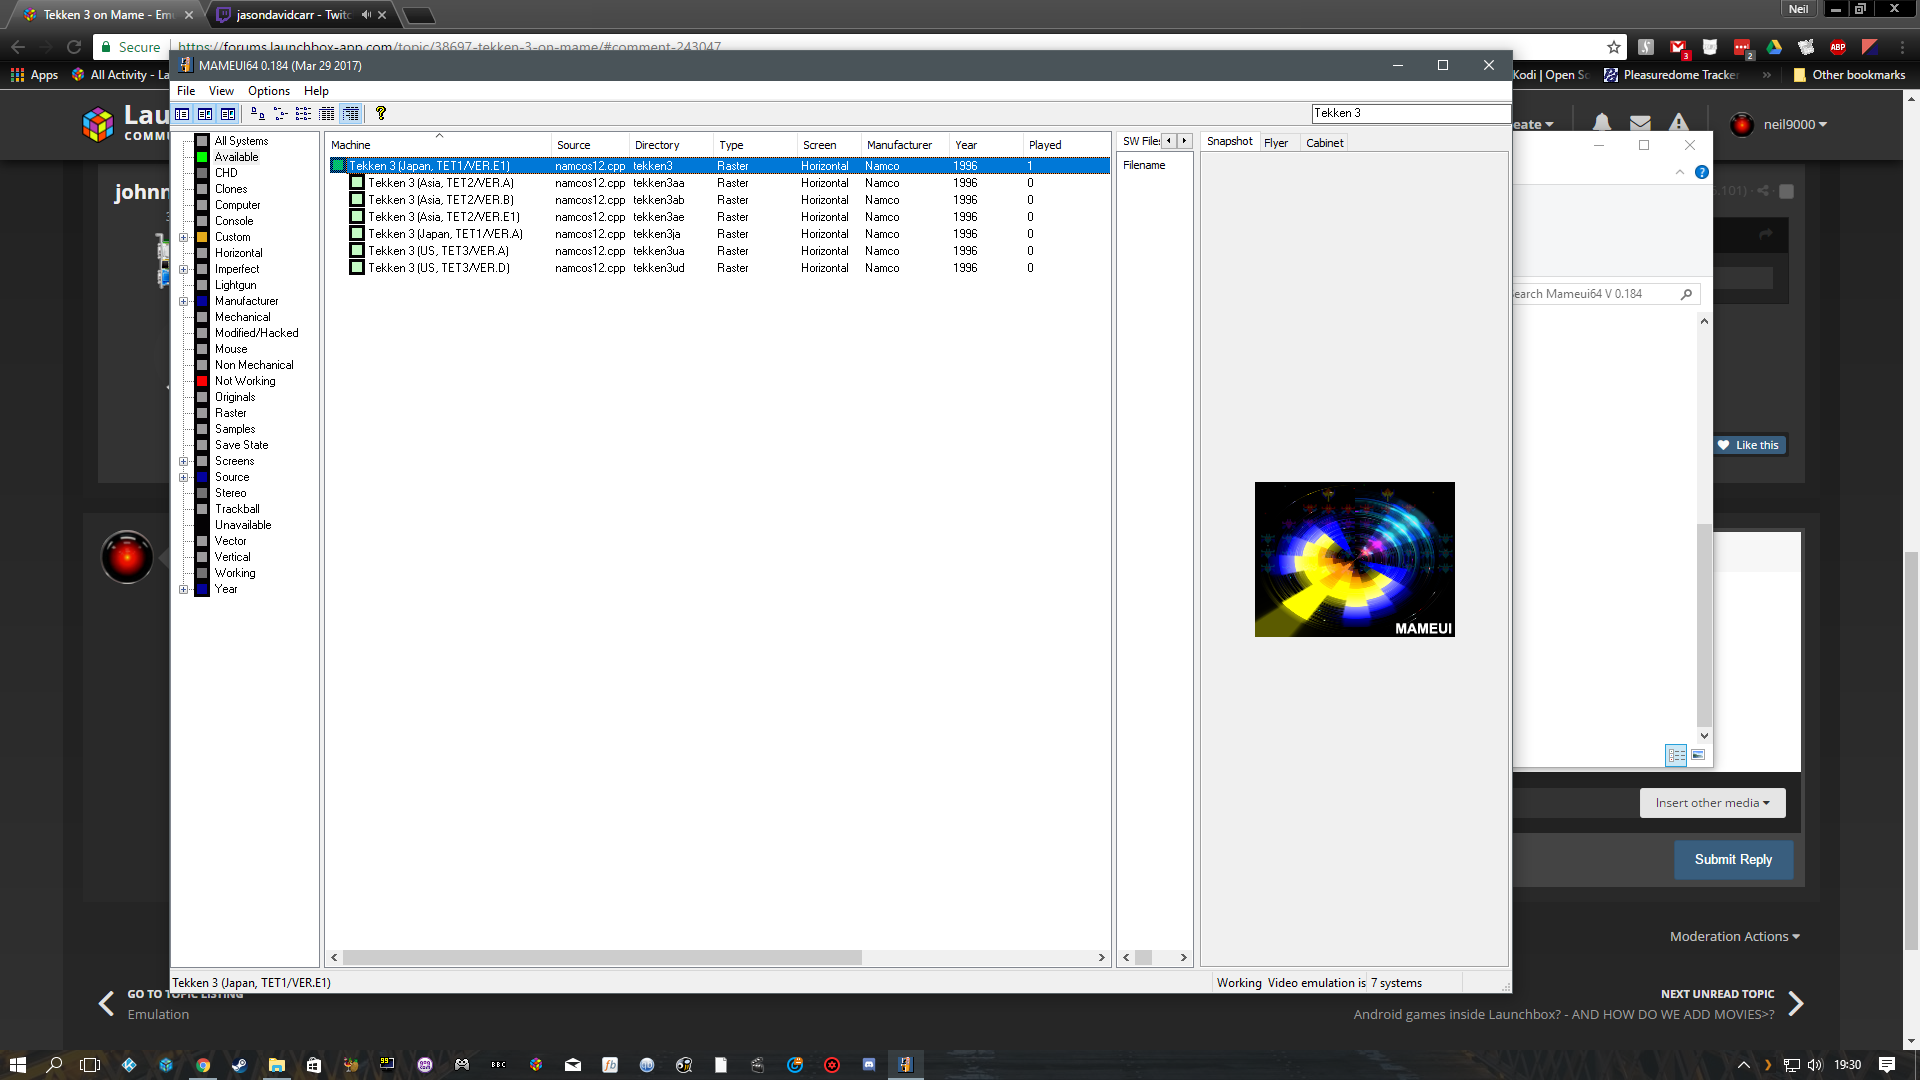Switch to details view mode
This screenshot has width=1920, height=1080.
pos(327,114)
